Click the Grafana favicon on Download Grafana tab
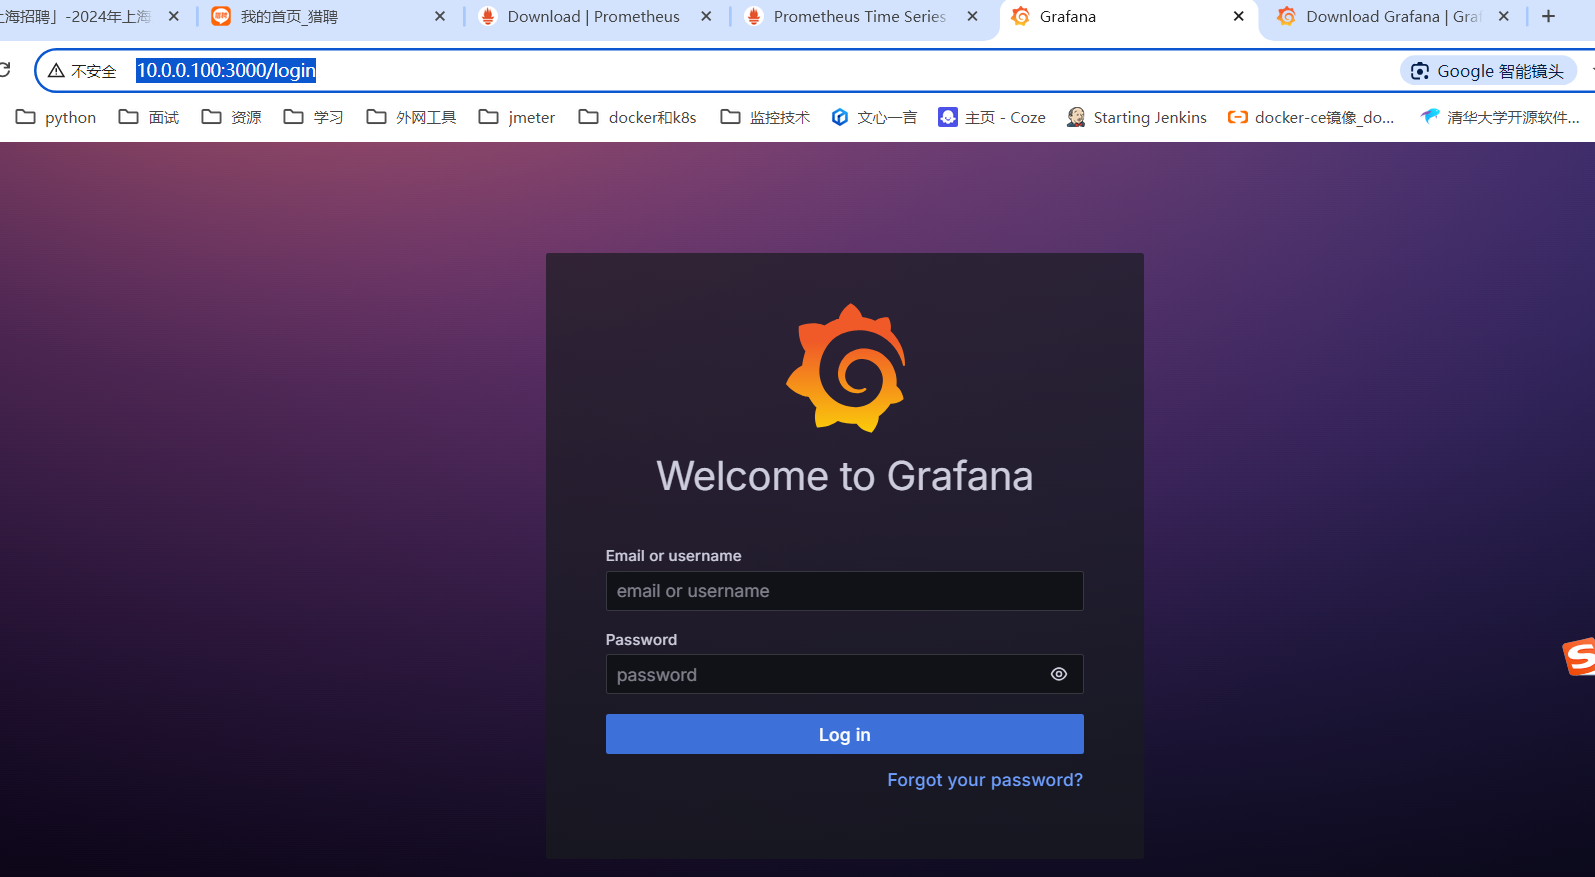 (1287, 17)
